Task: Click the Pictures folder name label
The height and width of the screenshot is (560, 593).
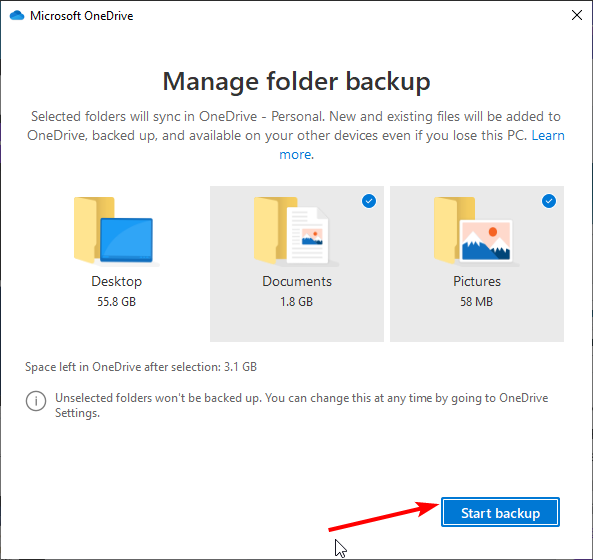Action: tap(477, 281)
